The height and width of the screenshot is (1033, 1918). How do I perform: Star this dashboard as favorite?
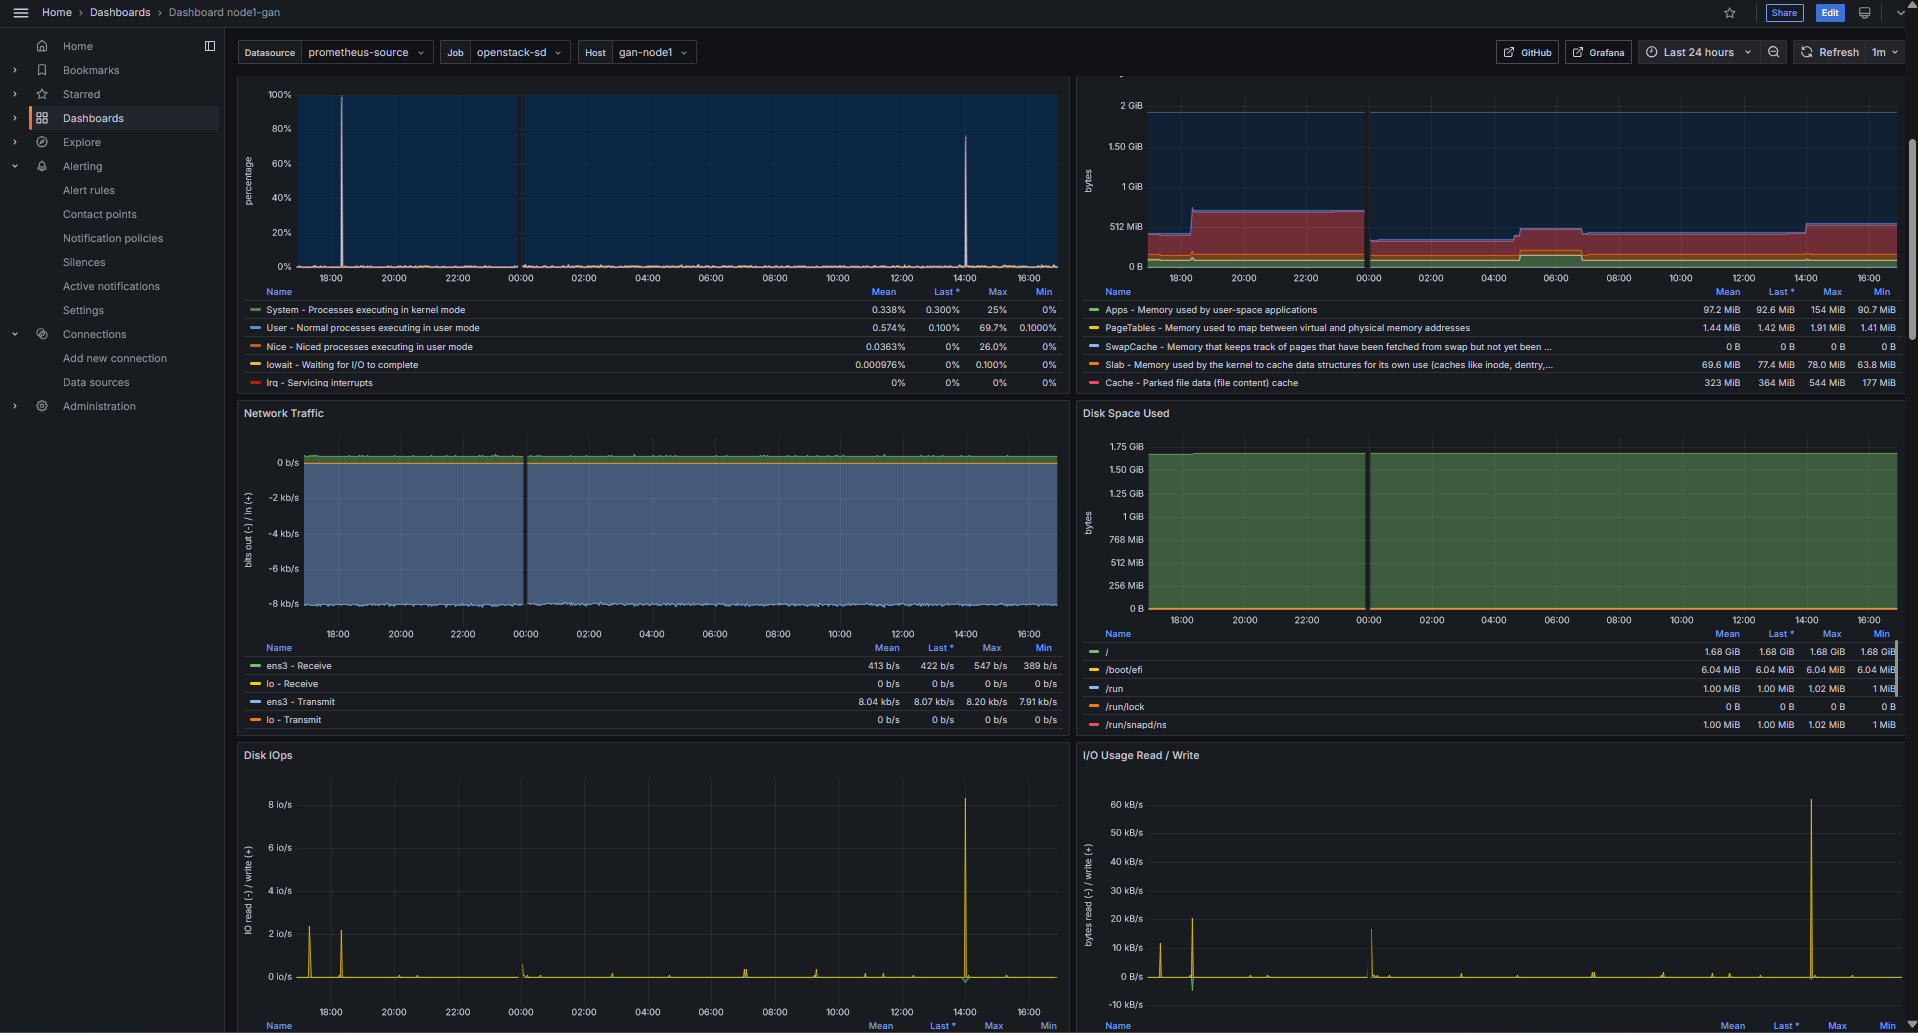1729,13
